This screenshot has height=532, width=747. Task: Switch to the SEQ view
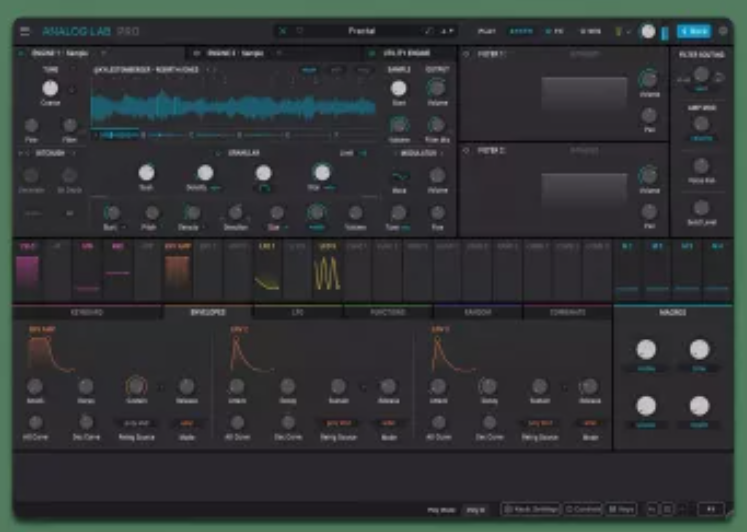pos(590,31)
